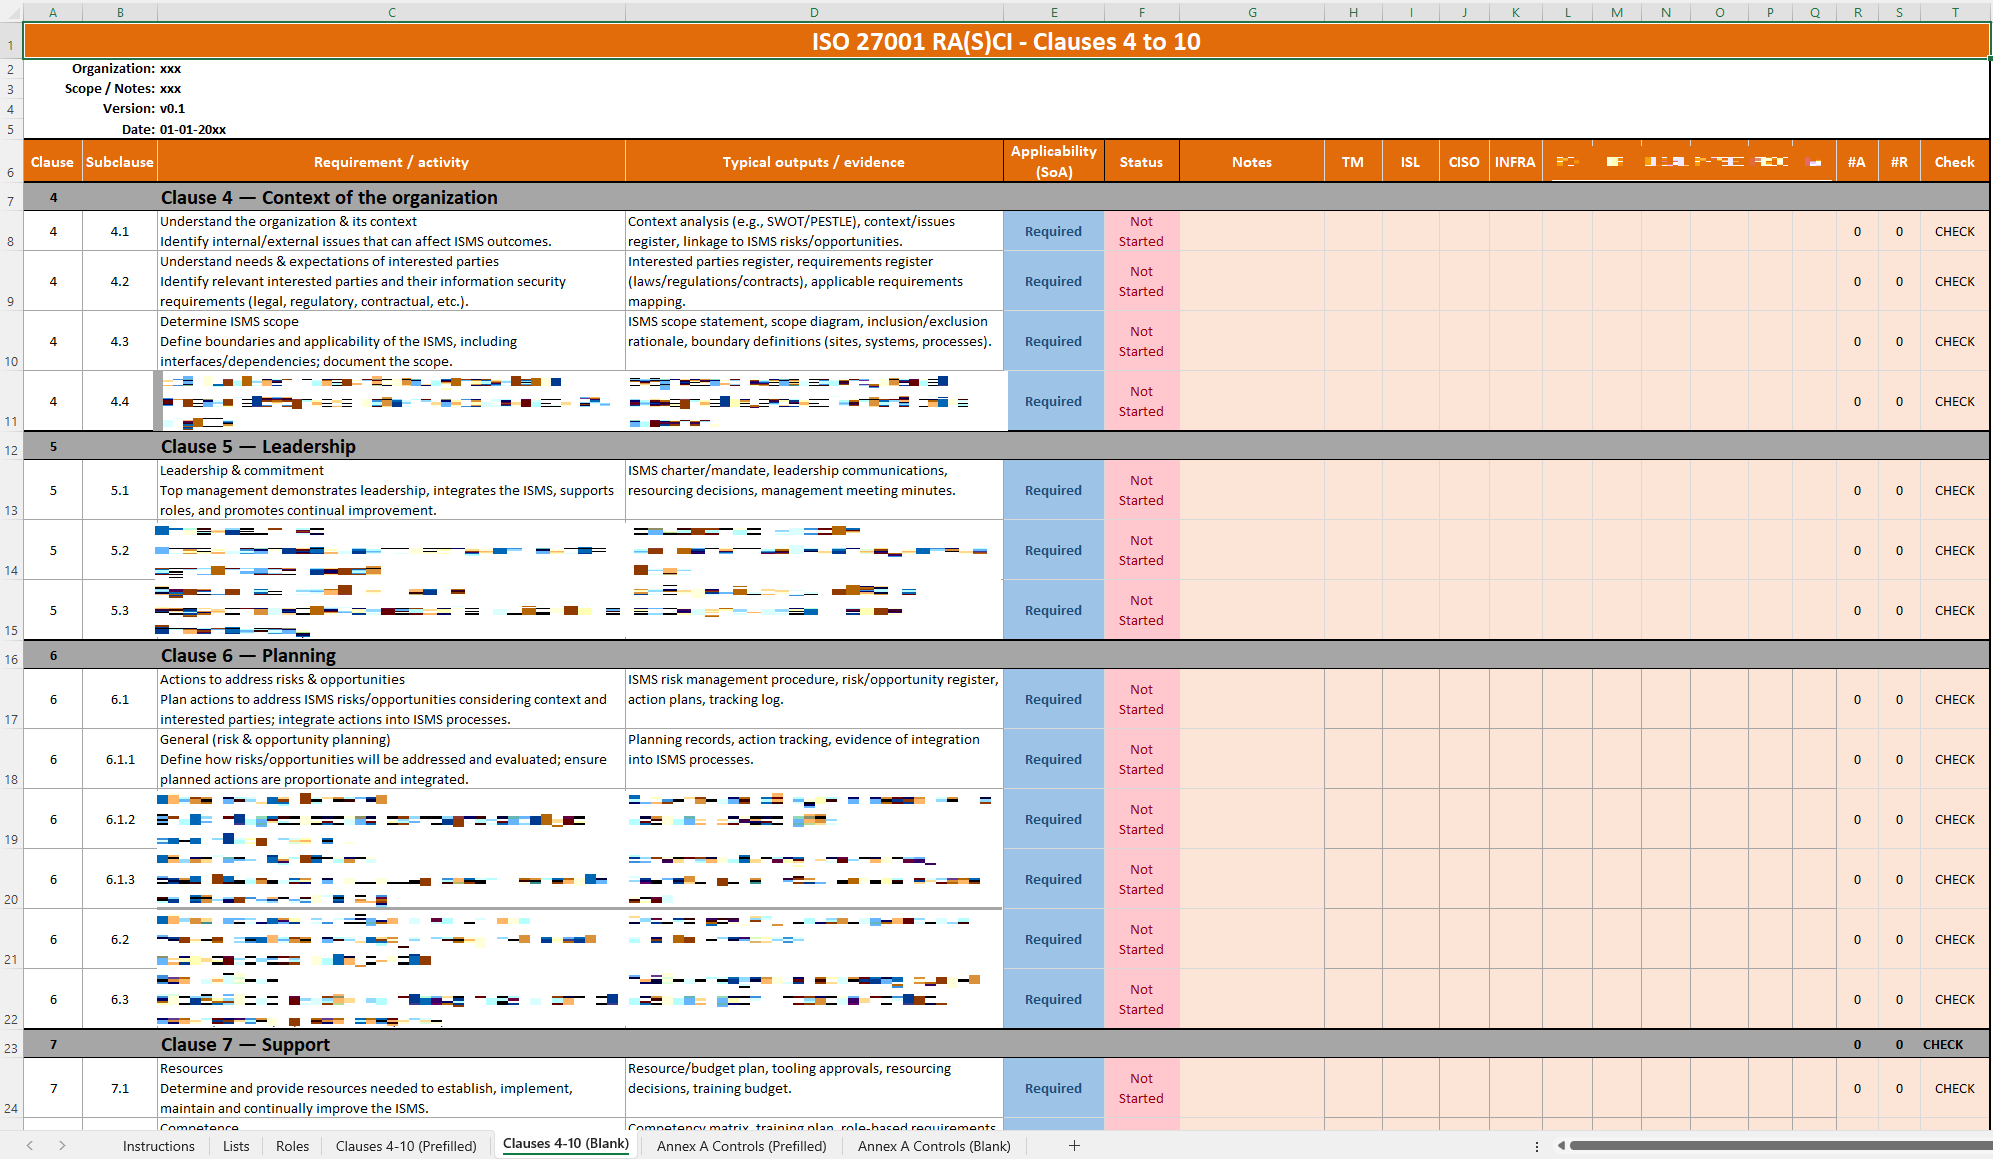Click the CHECK cell in Clause 7 header row
Viewport: 1993px width, 1159px height.
click(1942, 1044)
